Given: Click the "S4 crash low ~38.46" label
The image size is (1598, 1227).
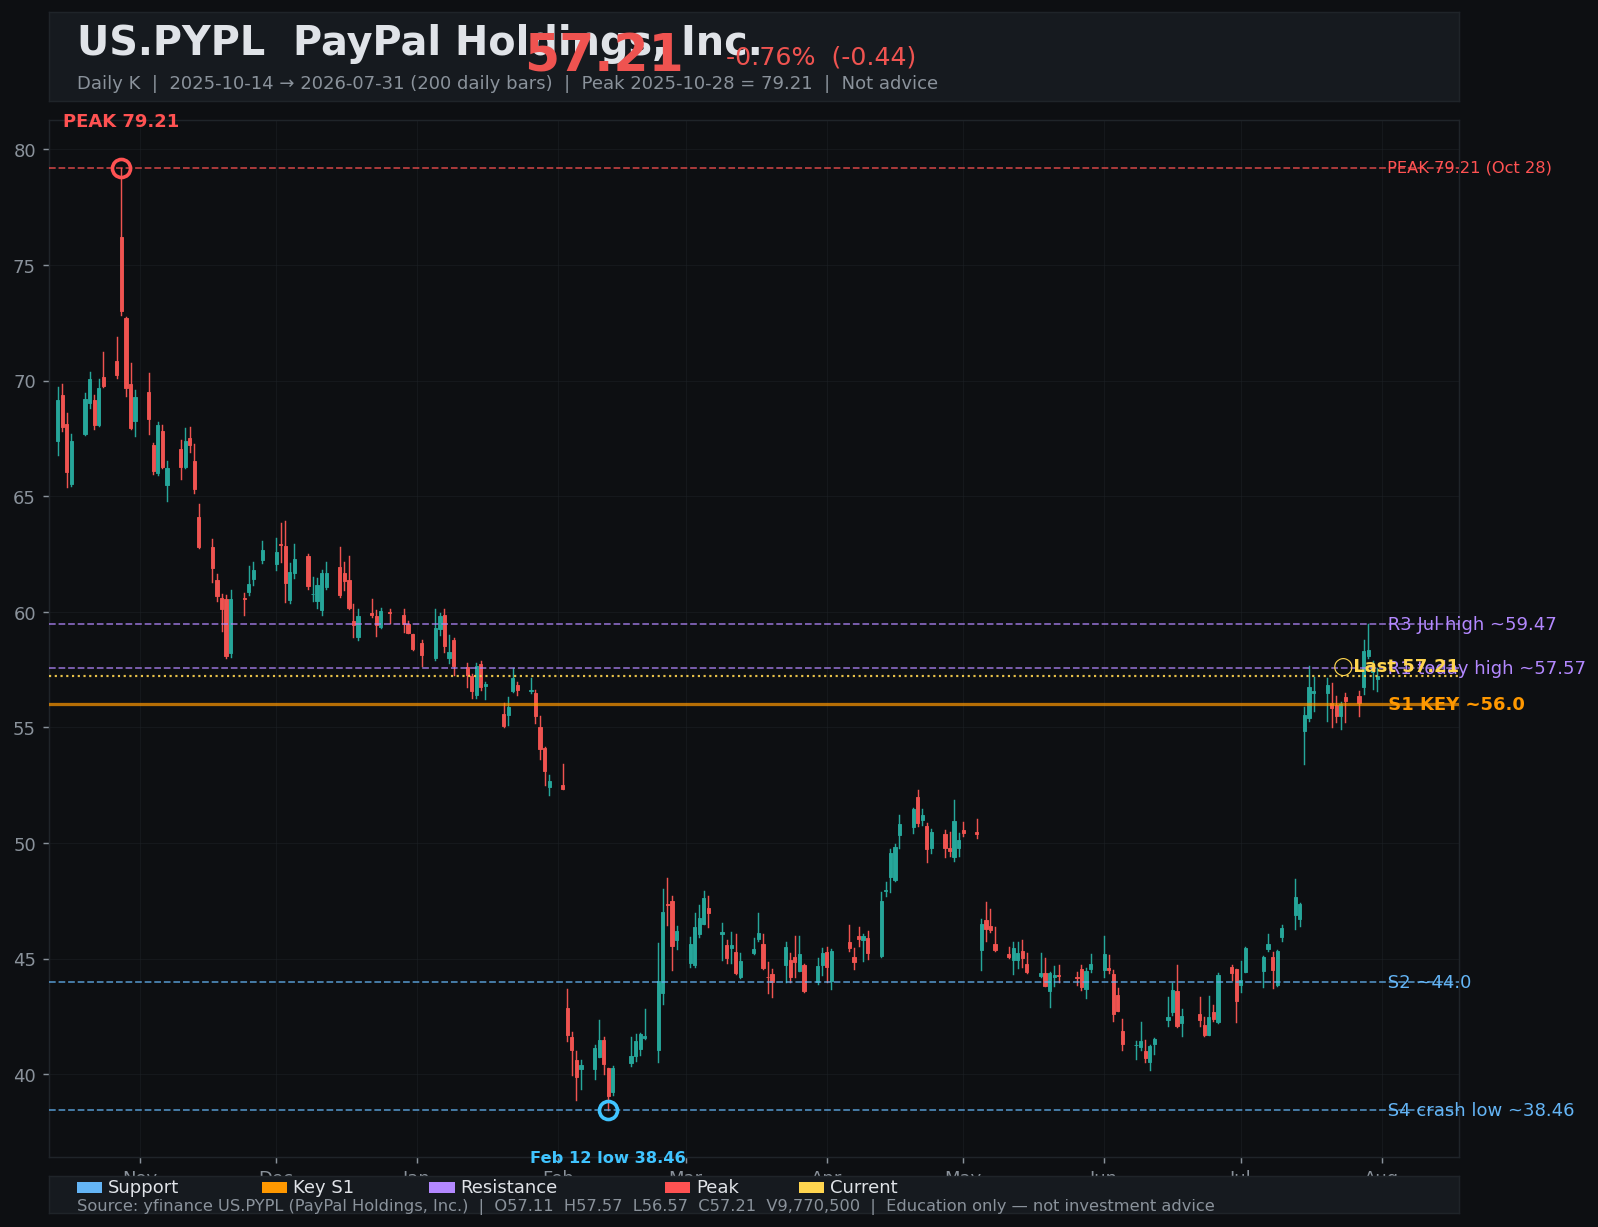Looking at the screenshot, I should click(1481, 1110).
